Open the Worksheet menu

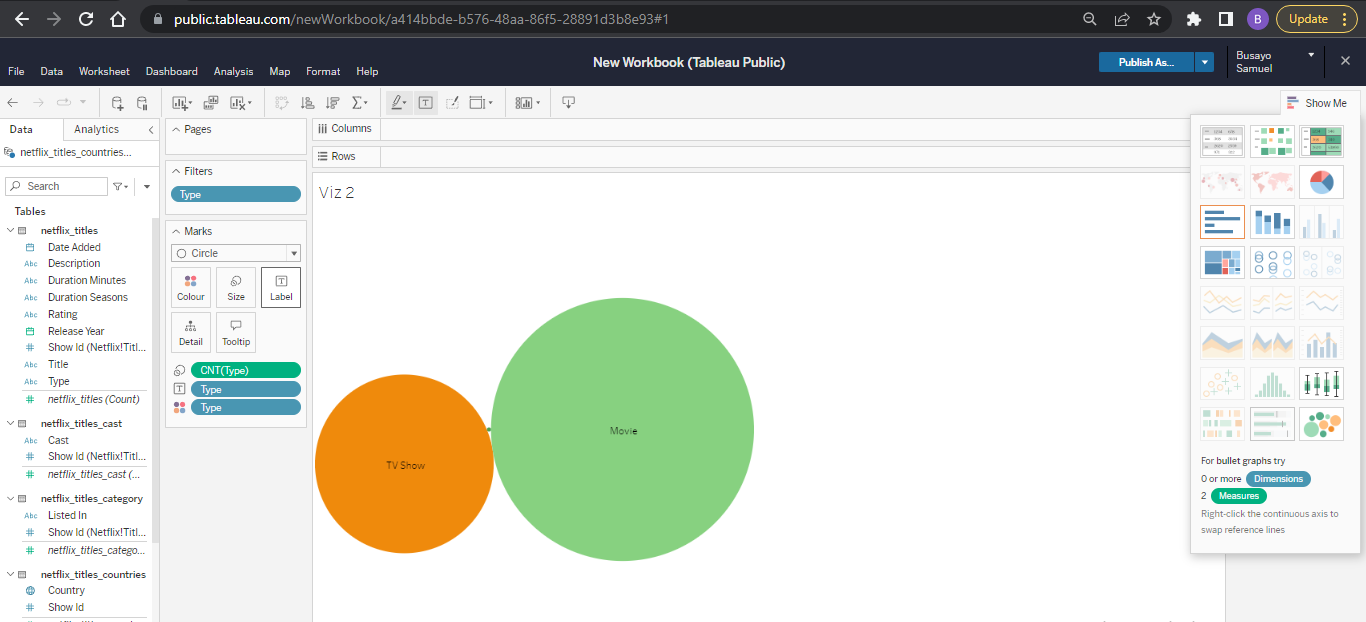tap(104, 72)
